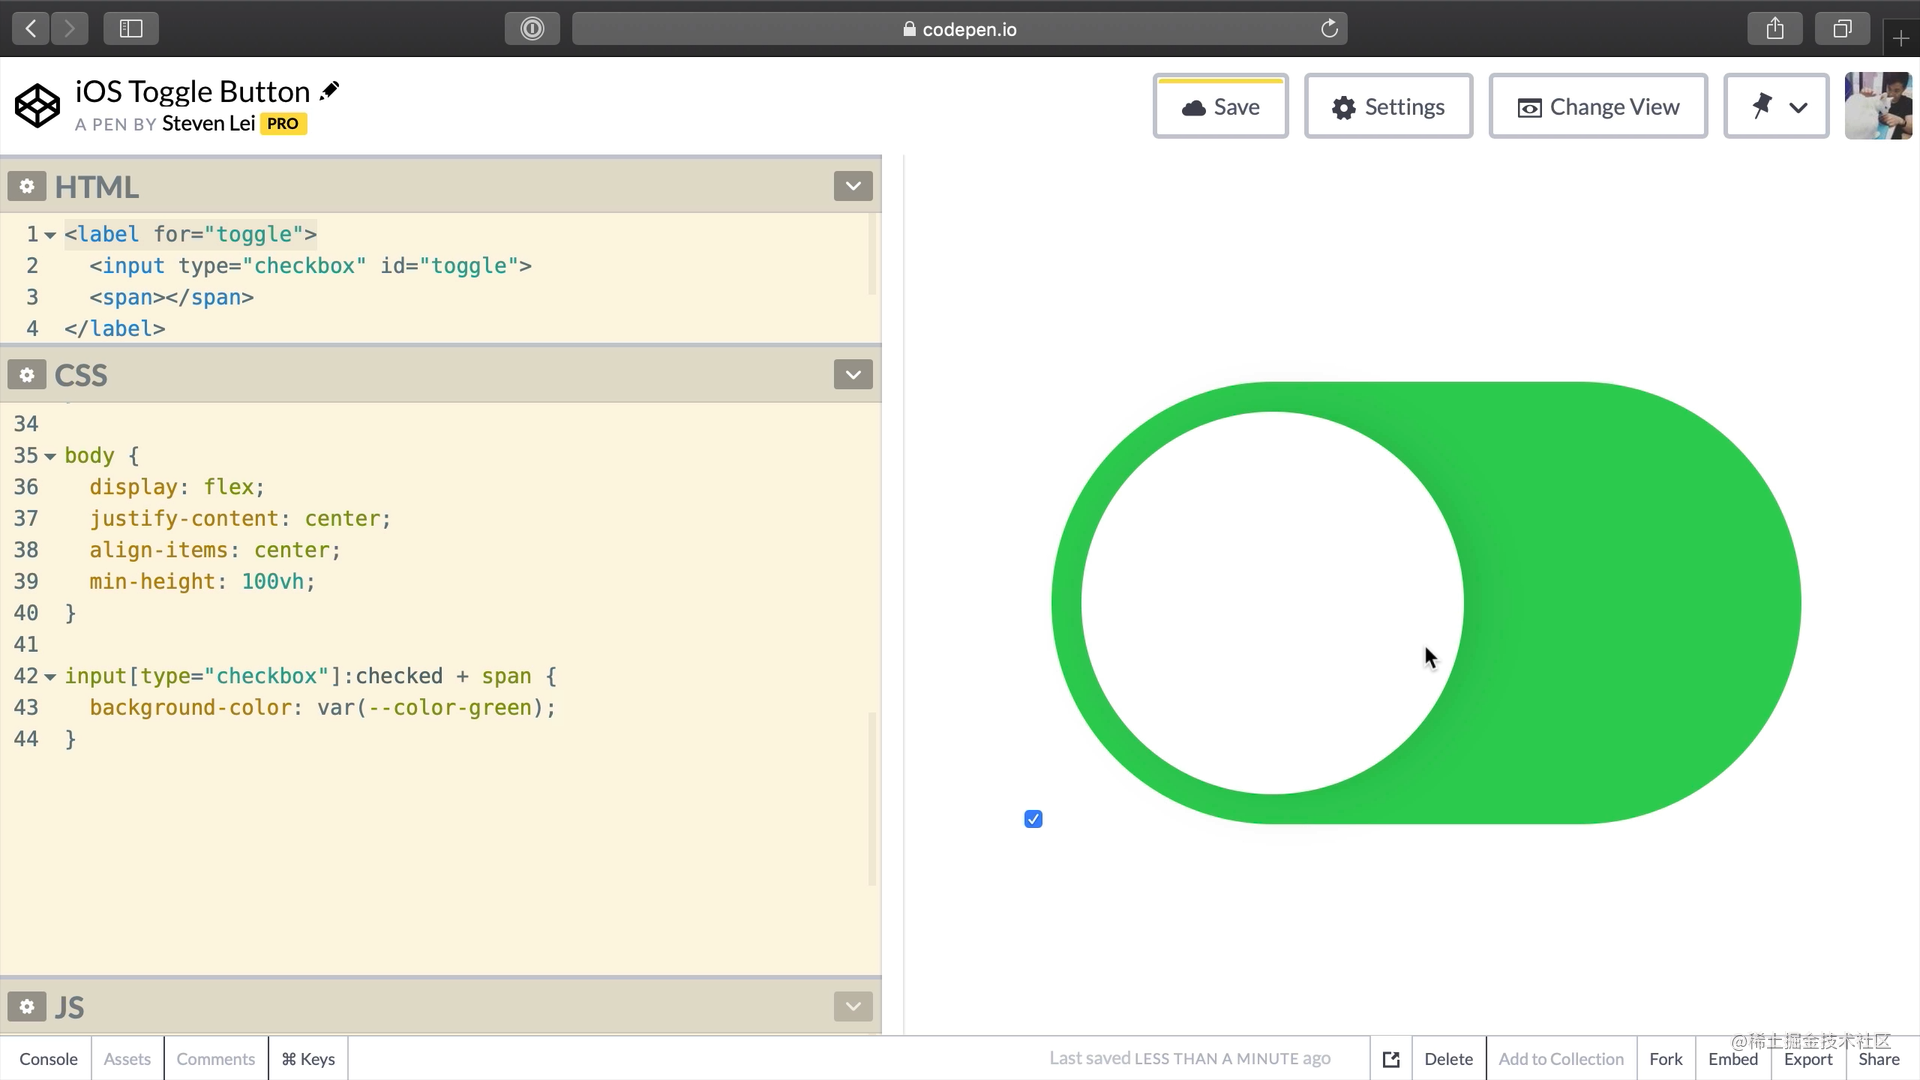Image resolution: width=1920 pixels, height=1080 pixels.
Task: Click the Share button in bottom right
Action: coord(1879,1059)
